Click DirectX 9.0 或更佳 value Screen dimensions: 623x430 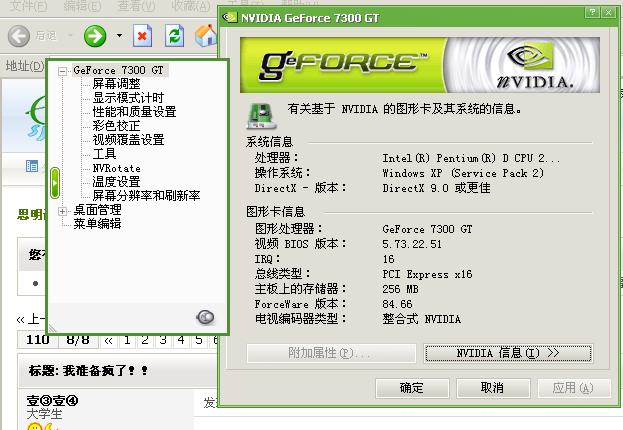436,188
